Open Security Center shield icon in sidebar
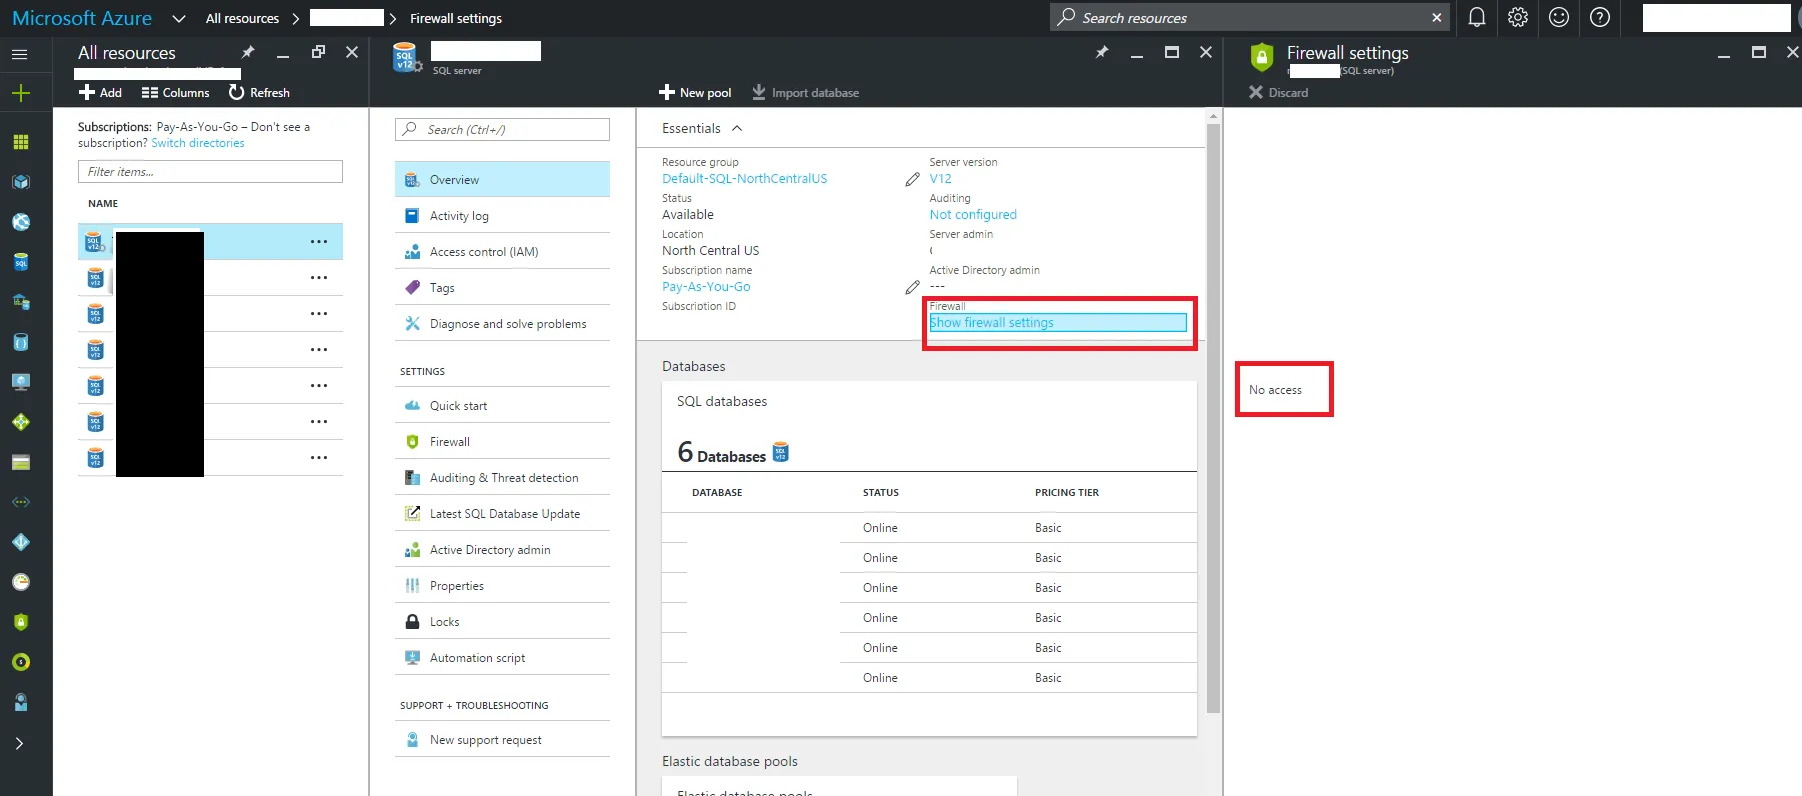This screenshot has width=1802, height=796. click(20, 622)
